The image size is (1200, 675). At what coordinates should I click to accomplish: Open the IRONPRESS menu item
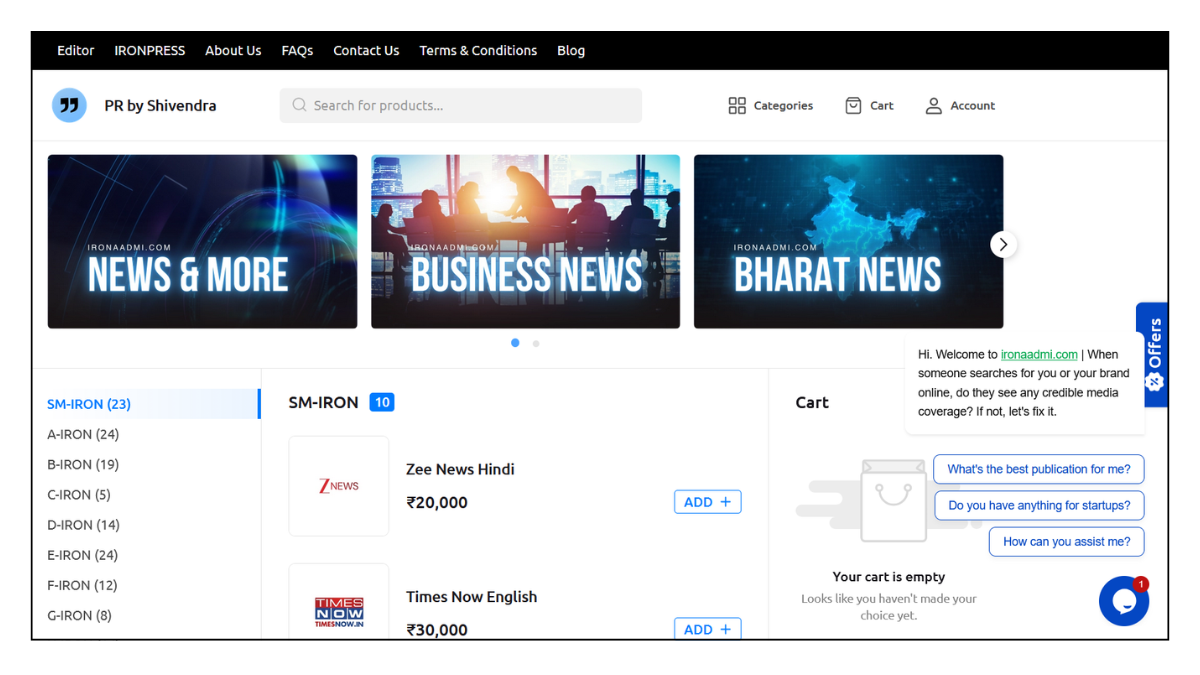[150, 50]
